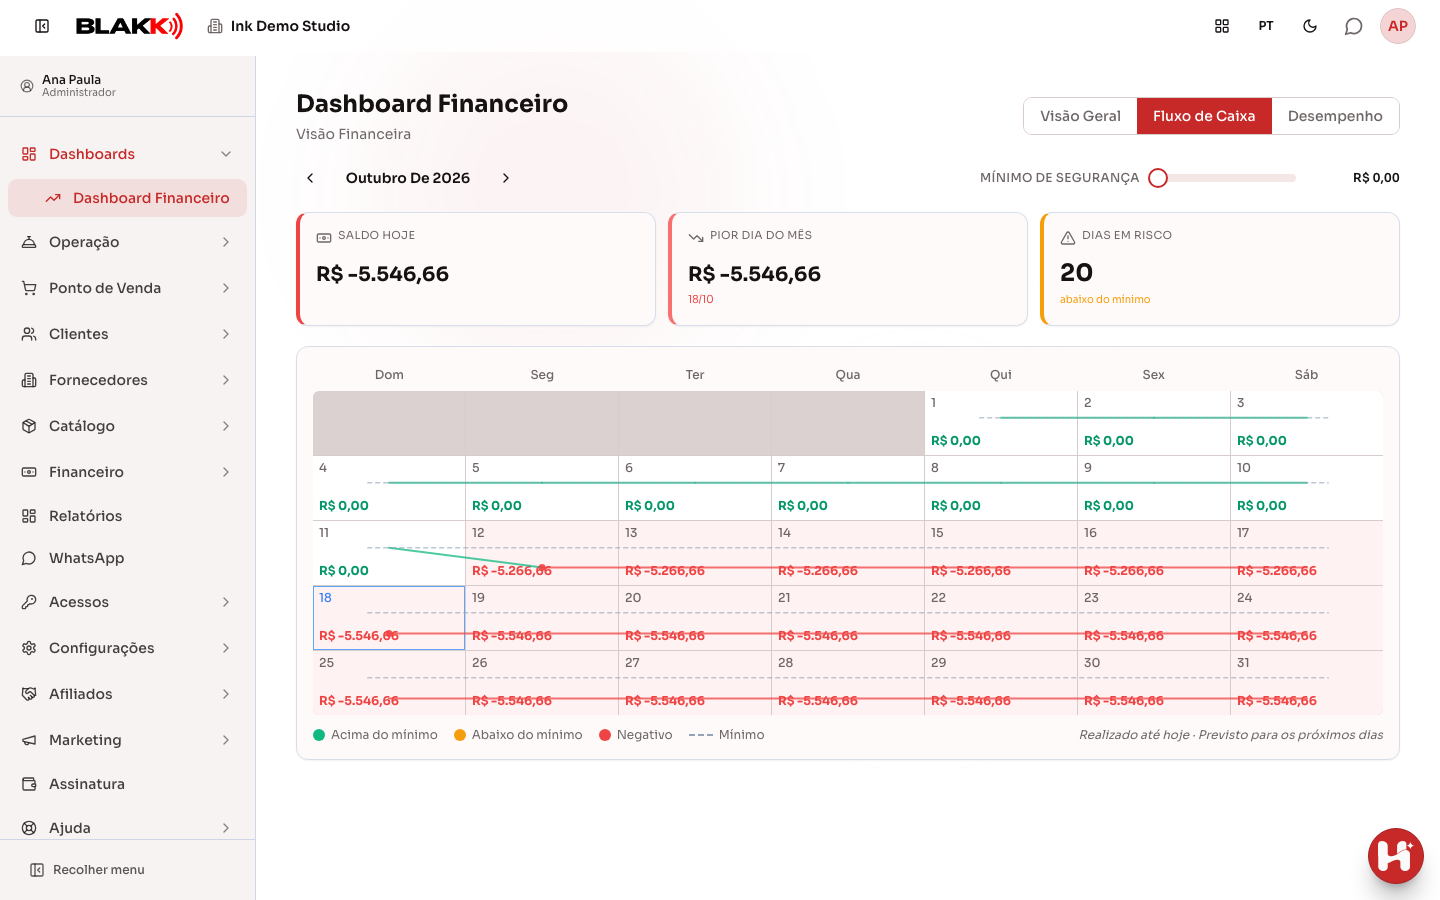
Task: Click the Fornecedores building icon
Action: [x=29, y=380]
